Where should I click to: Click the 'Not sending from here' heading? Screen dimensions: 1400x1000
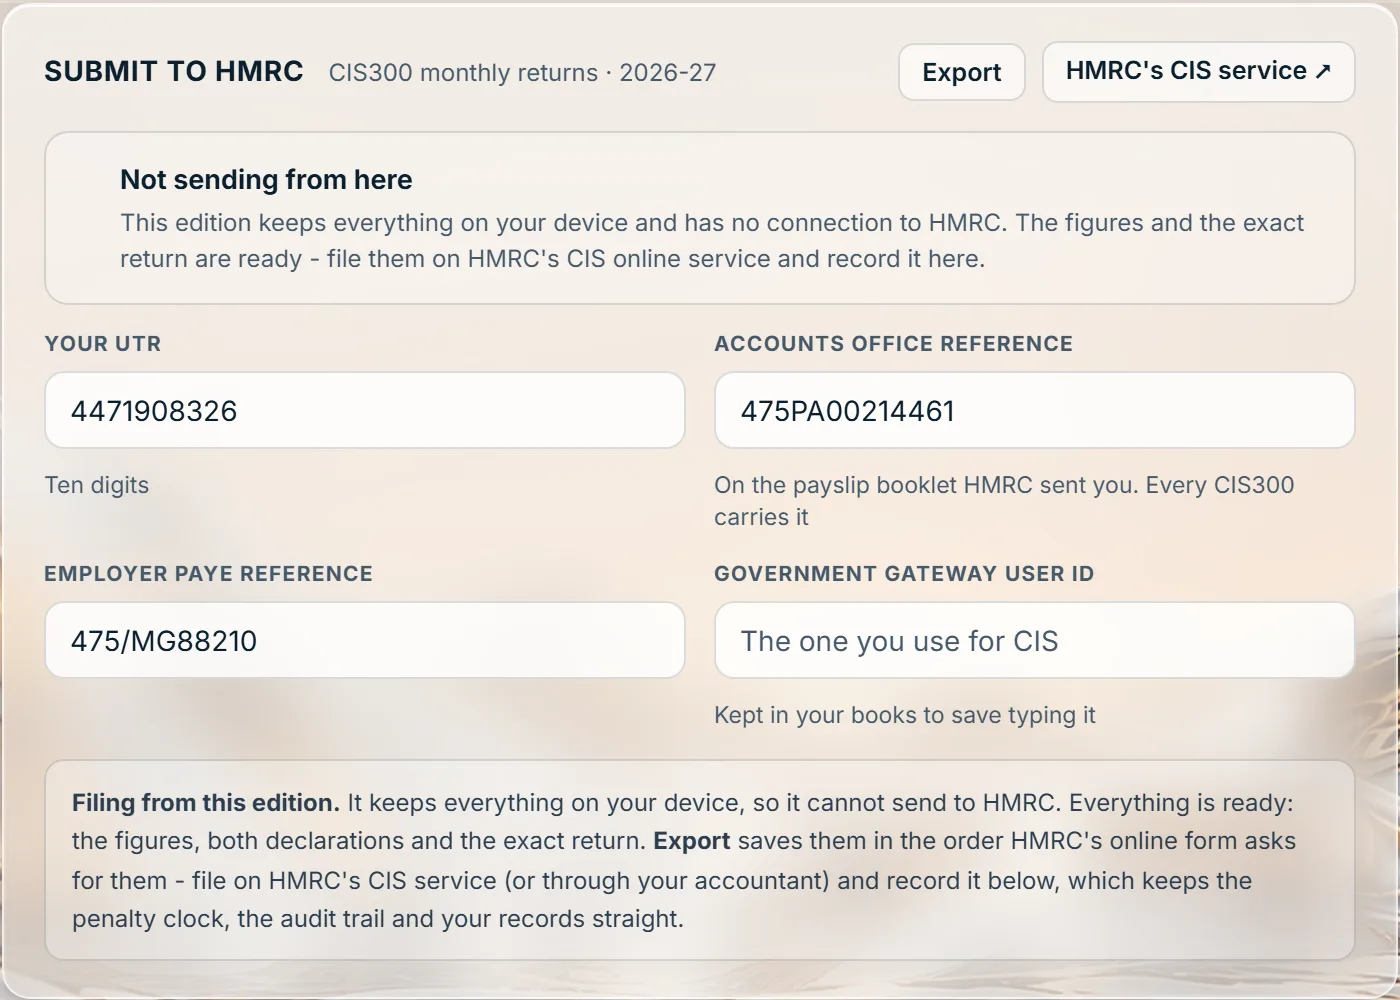266,180
